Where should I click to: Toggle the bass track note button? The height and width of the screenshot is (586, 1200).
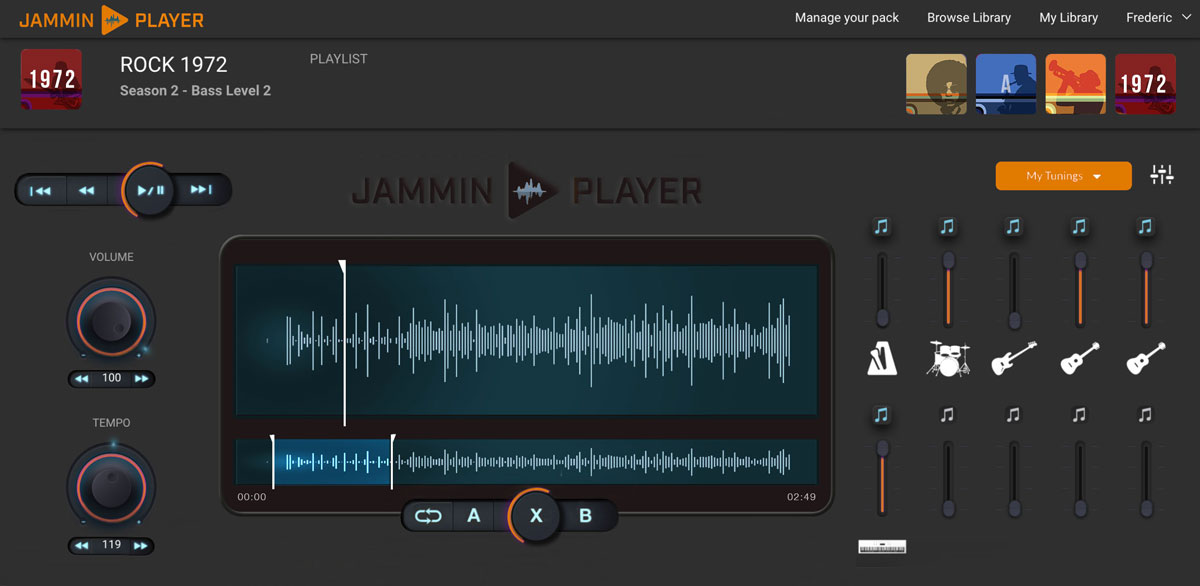(1014, 227)
